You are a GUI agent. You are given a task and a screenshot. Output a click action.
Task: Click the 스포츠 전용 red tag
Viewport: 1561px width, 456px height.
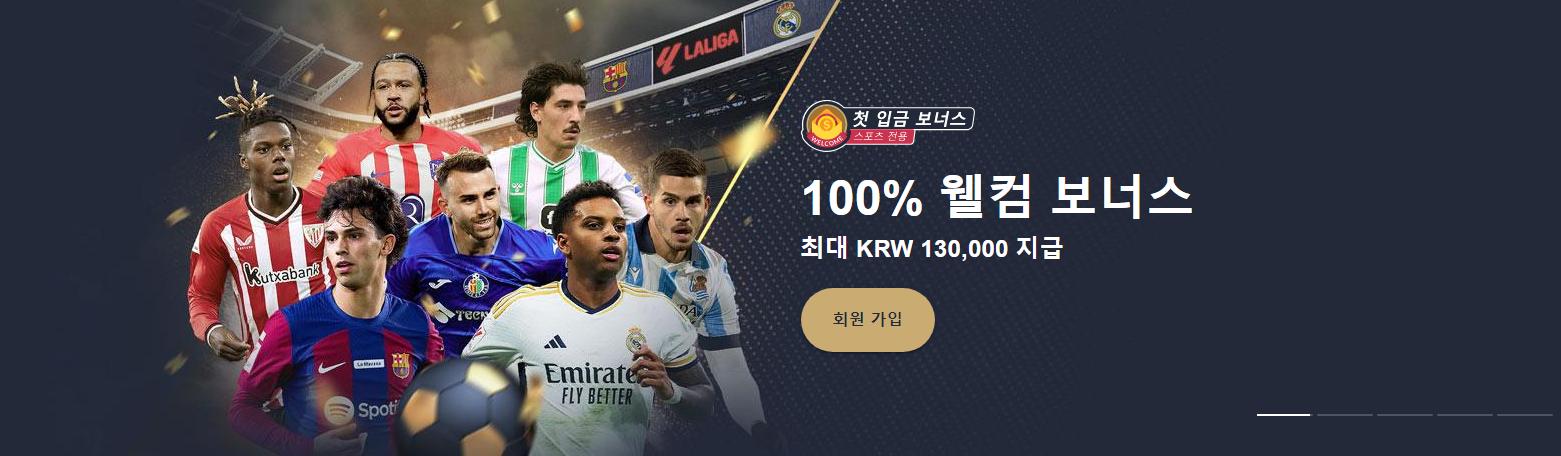[880, 135]
